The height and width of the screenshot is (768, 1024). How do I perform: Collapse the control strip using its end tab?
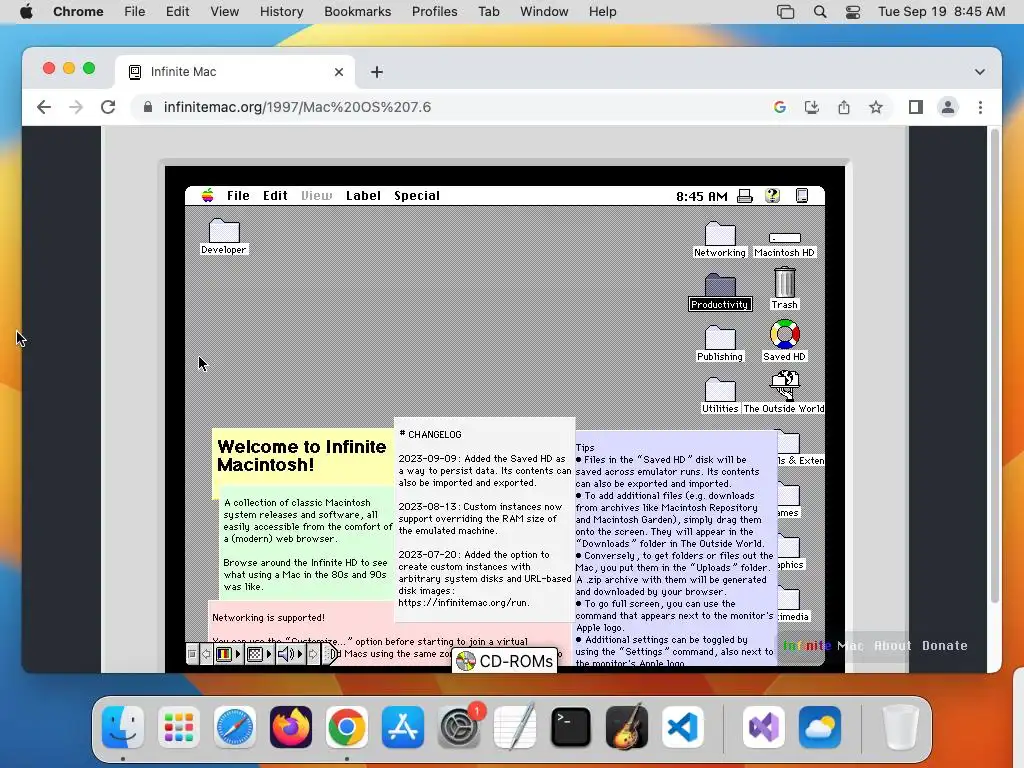point(330,654)
